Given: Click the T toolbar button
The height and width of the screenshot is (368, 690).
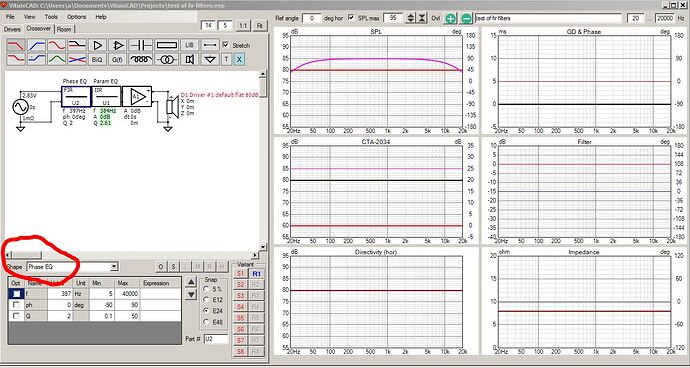Looking at the screenshot, I should [226, 59].
